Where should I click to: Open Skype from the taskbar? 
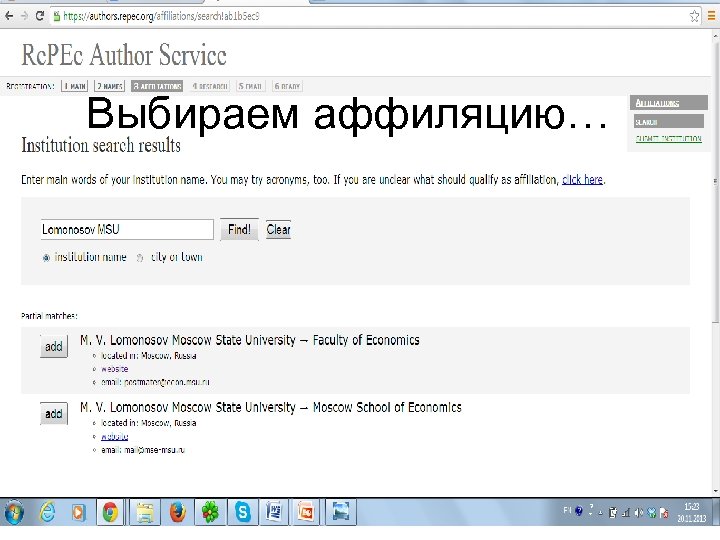click(242, 512)
